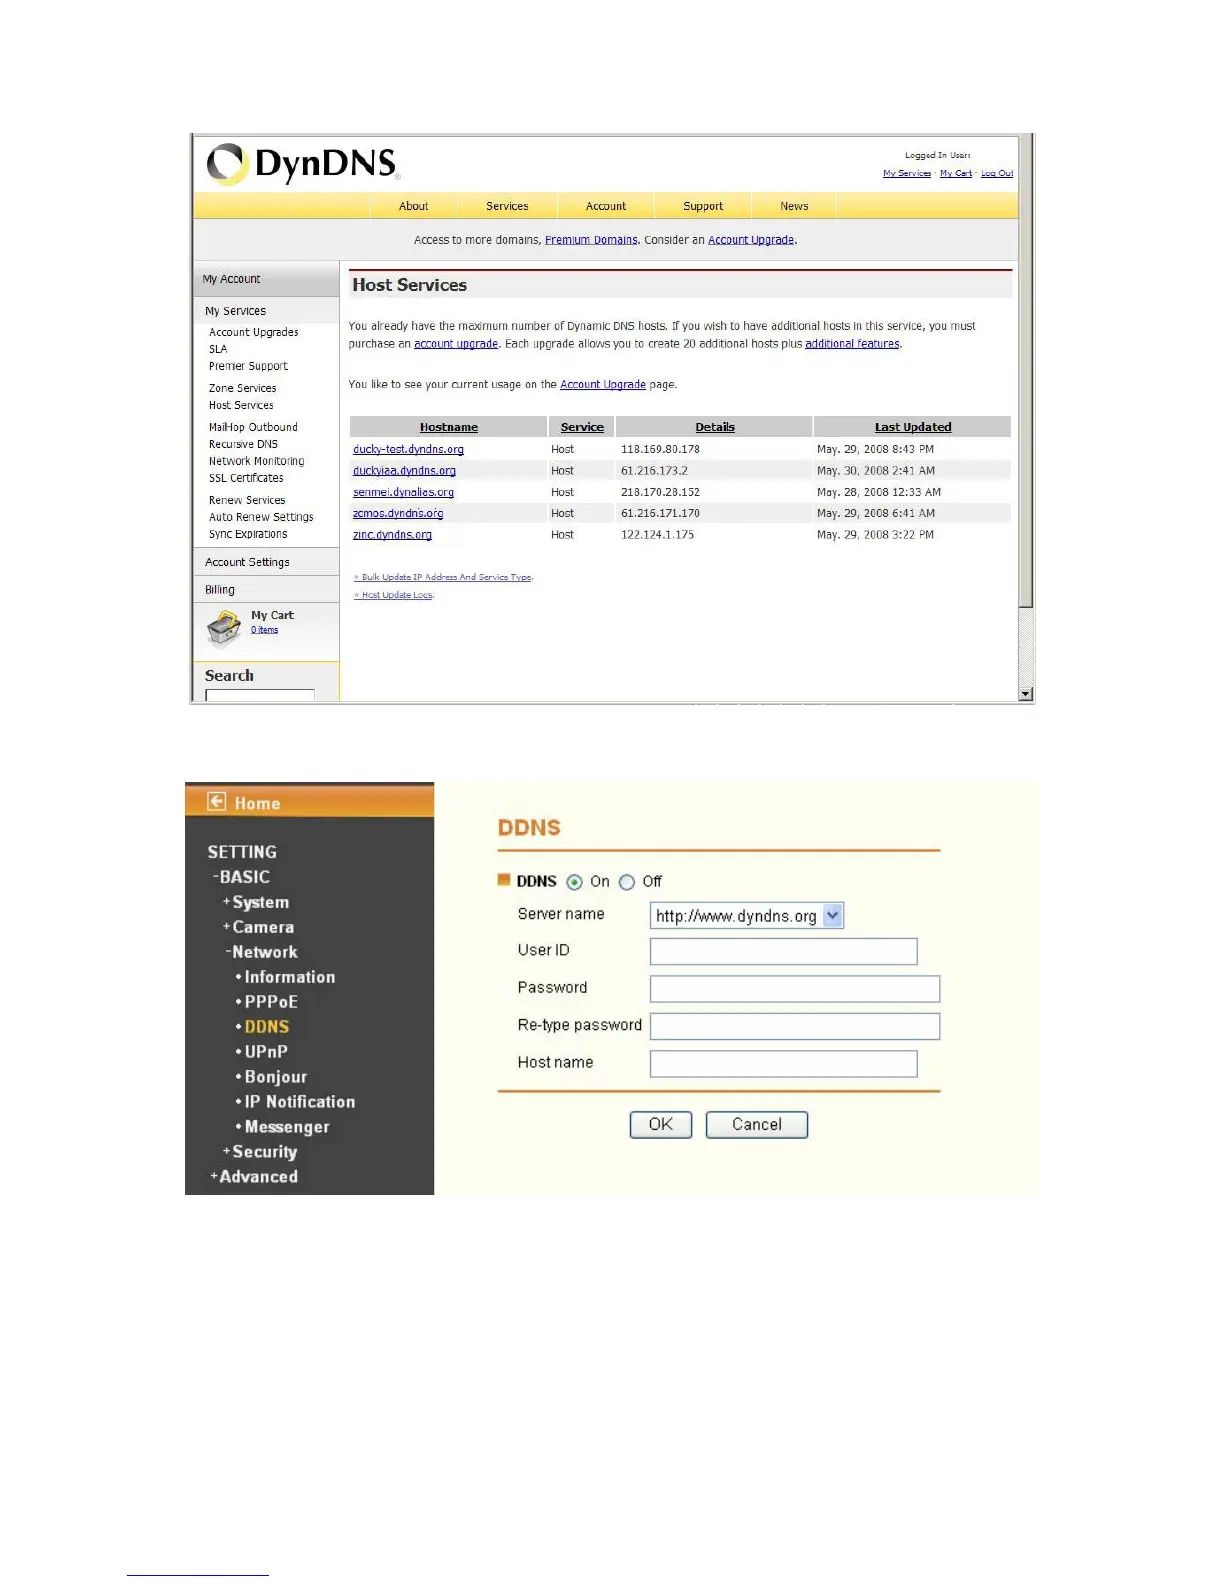
Task: Select DDNS On radio button
Action: (x=574, y=882)
